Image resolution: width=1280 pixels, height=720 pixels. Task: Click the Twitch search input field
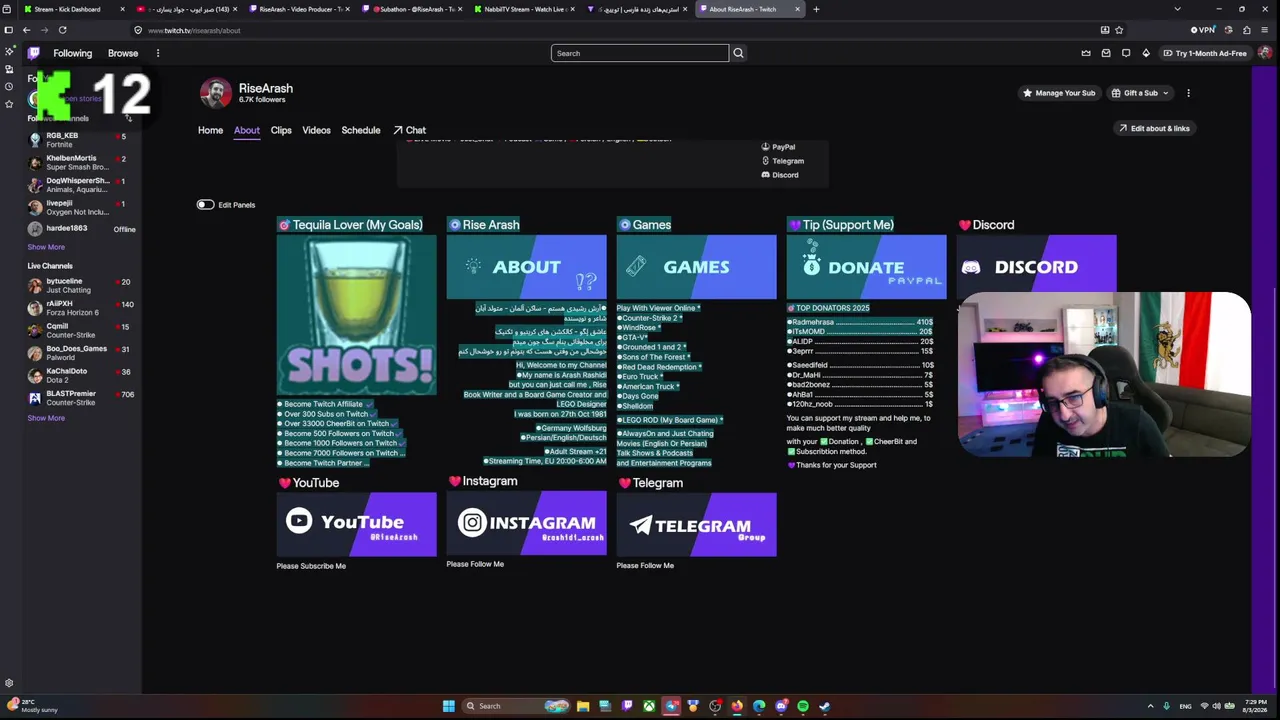click(x=640, y=53)
